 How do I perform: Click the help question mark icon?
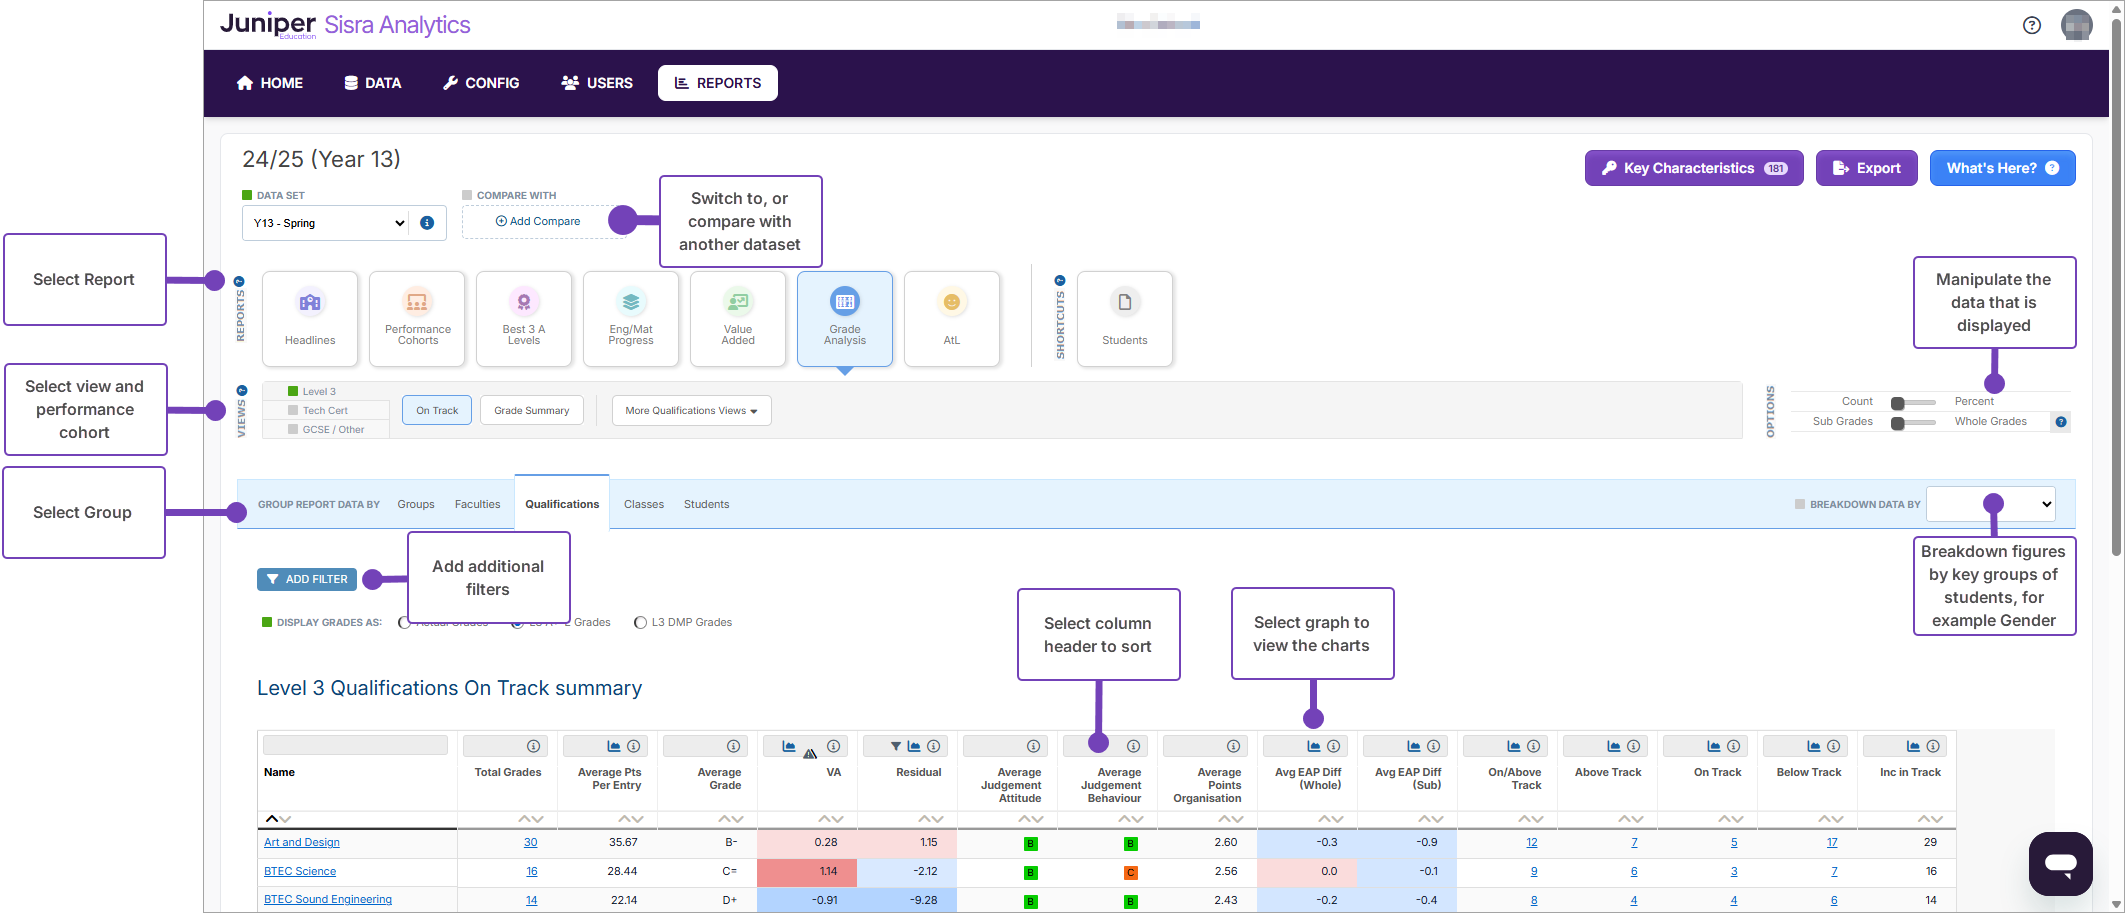click(x=2032, y=24)
